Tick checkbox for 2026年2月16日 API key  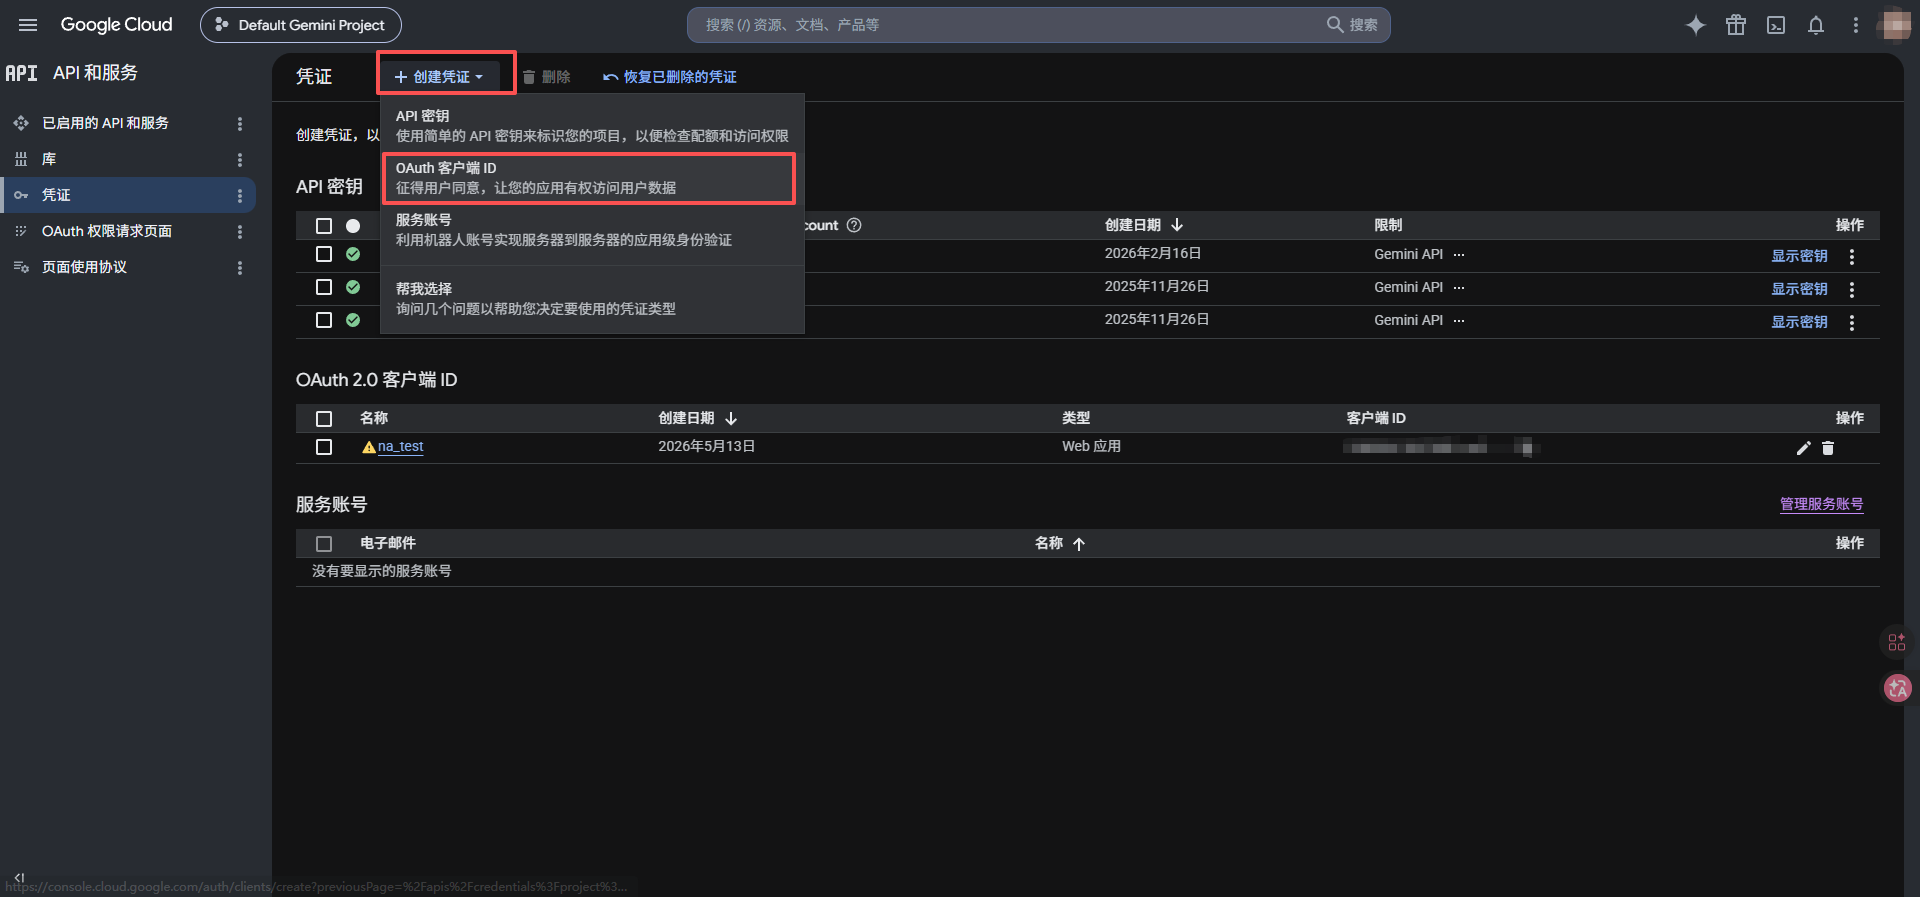(x=324, y=254)
